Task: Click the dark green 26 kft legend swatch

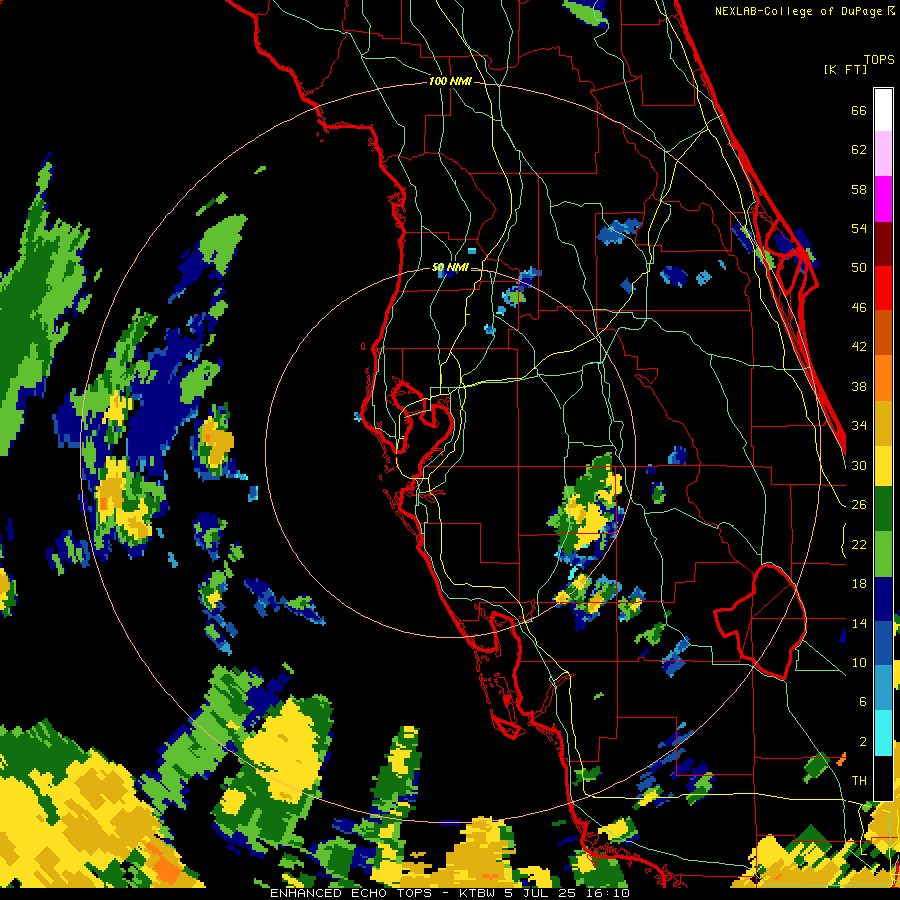Action: click(883, 508)
